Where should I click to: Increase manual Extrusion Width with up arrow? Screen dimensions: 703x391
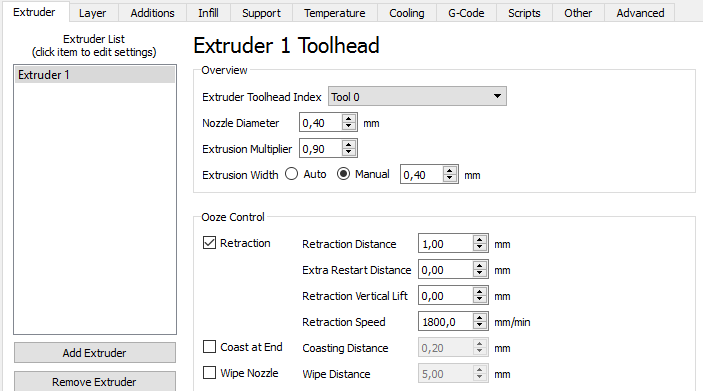[450, 170]
